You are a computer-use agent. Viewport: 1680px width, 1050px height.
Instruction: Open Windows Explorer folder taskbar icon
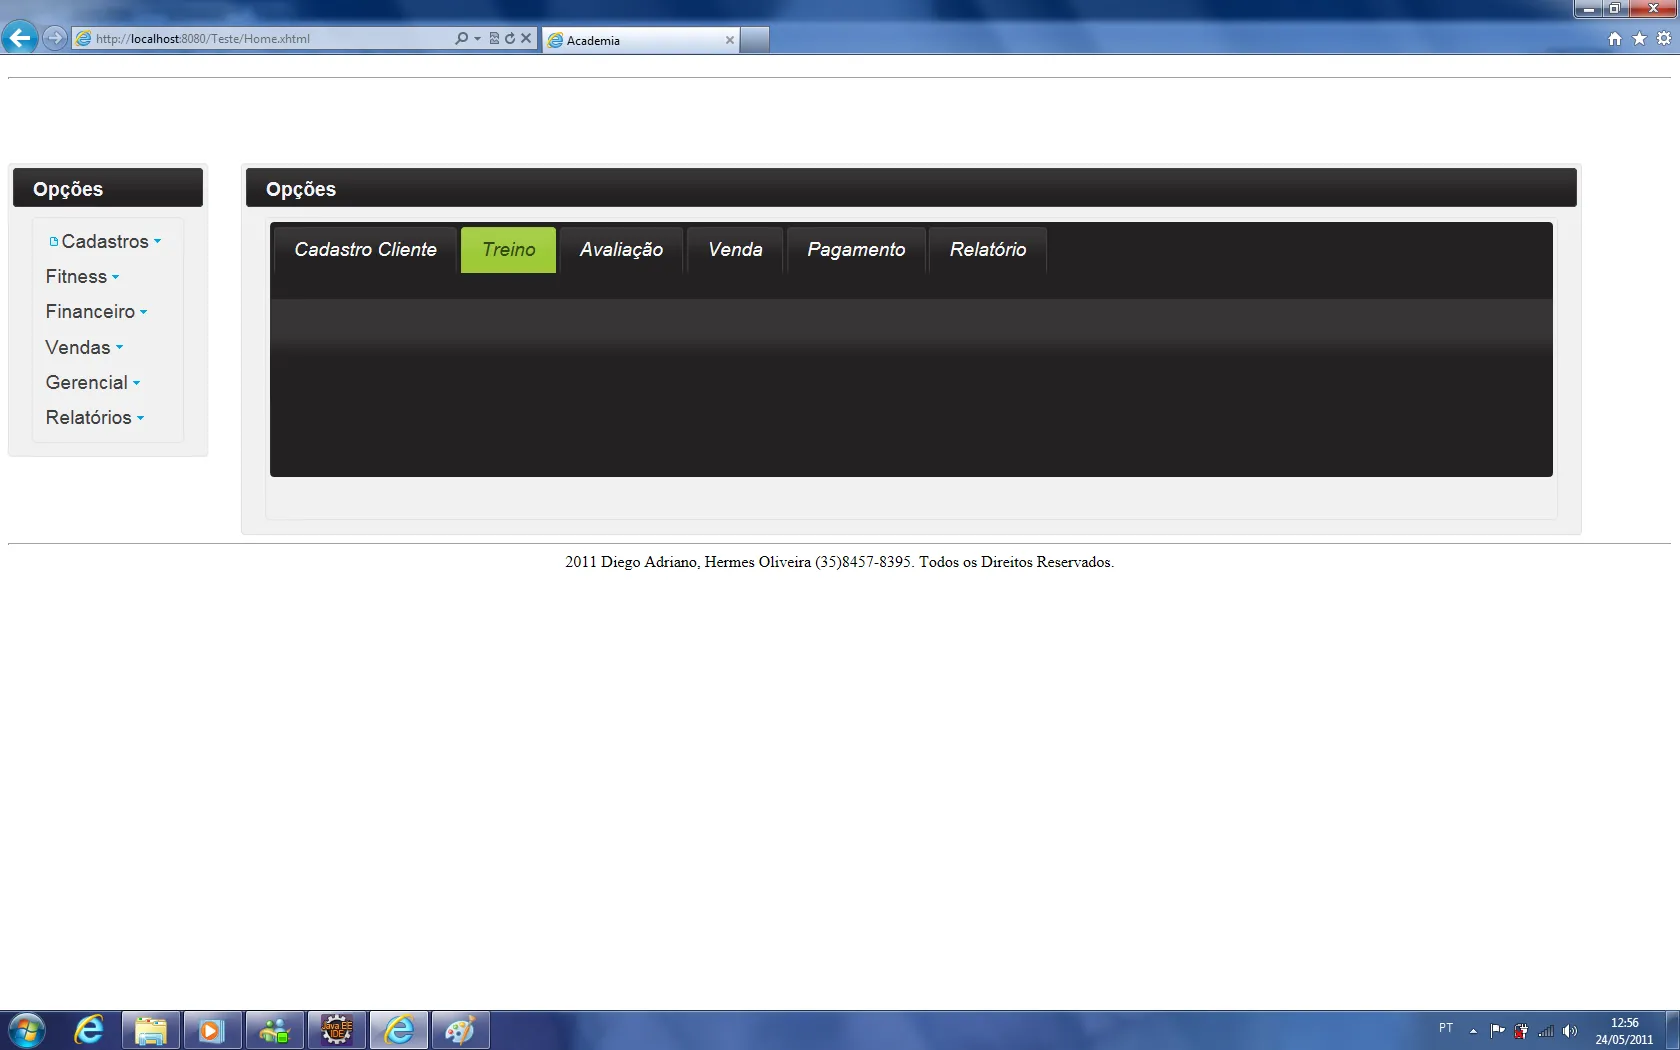coord(151,1030)
